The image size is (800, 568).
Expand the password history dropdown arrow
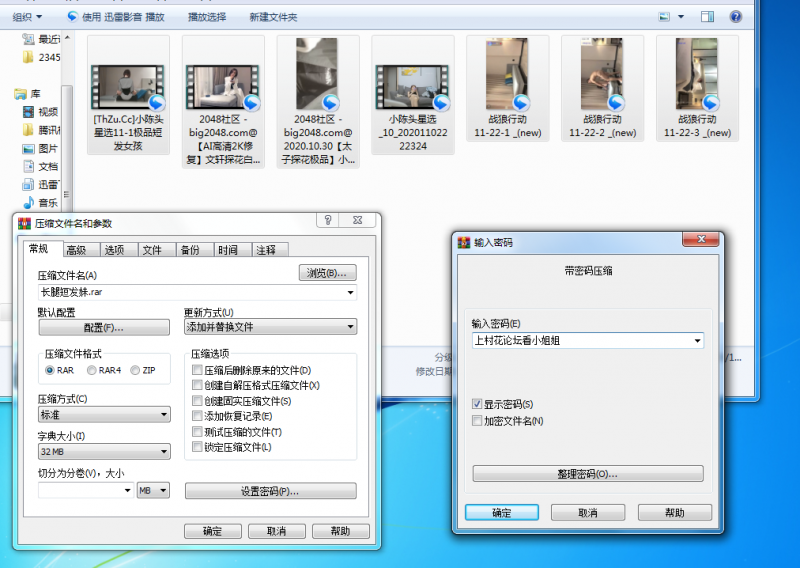(697, 340)
